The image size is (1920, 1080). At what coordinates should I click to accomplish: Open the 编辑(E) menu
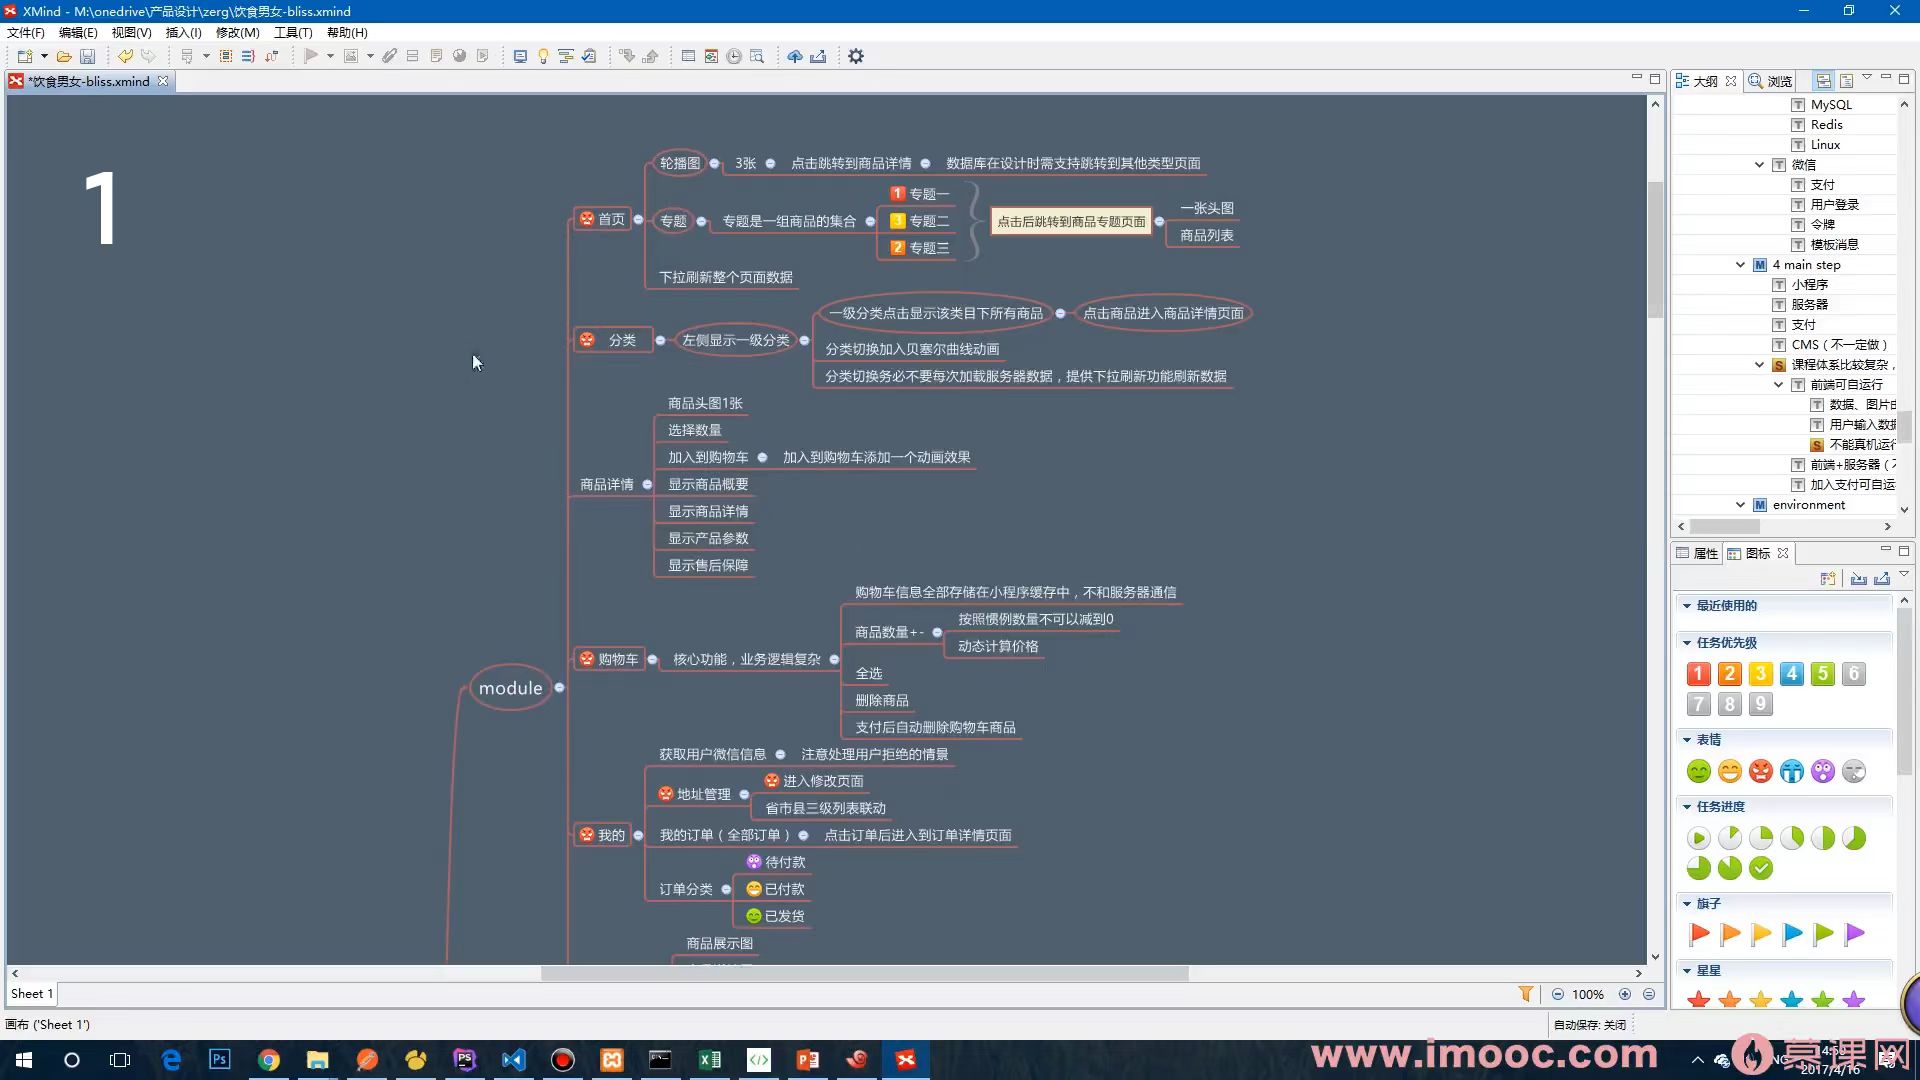pyautogui.click(x=78, y=33)
